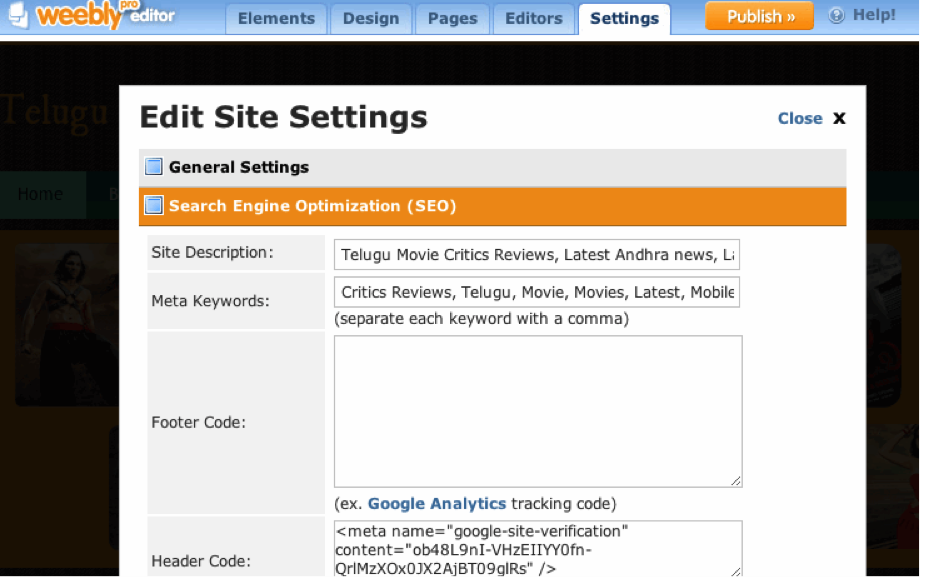Image resolution: width=940 pixels, height=577 pixels.
Task: Click the SEO section header icon
Action: point(153,206)
